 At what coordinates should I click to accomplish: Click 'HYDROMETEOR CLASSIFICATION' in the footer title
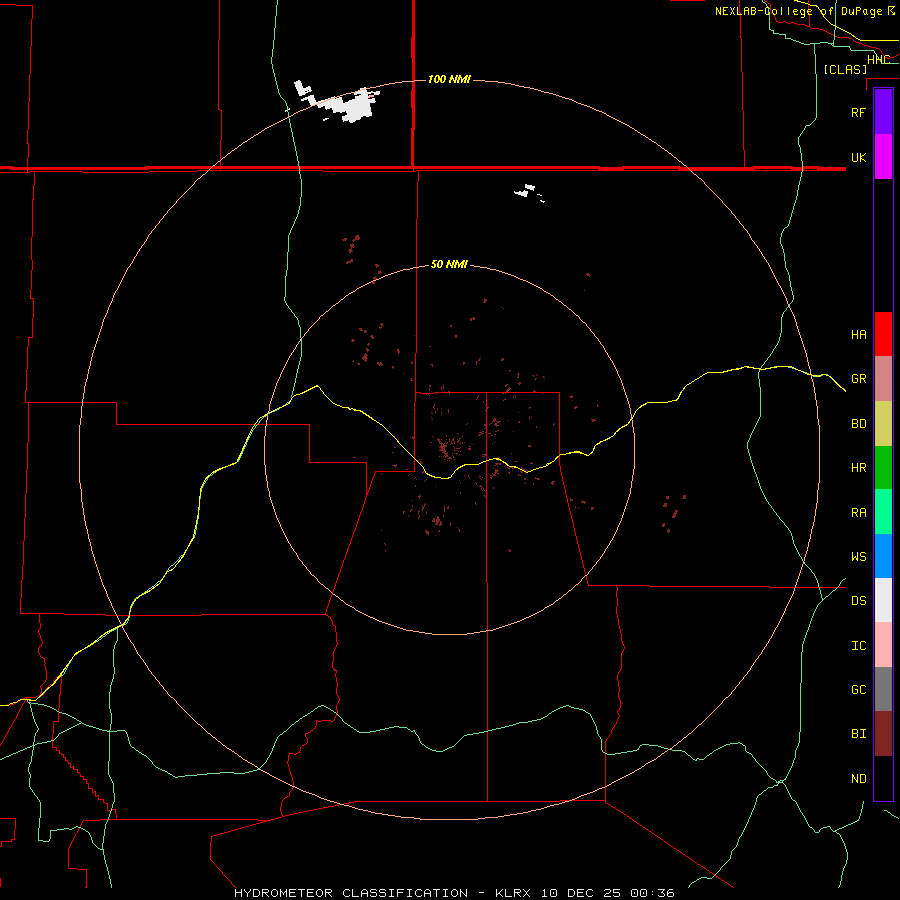pos(351,893)
